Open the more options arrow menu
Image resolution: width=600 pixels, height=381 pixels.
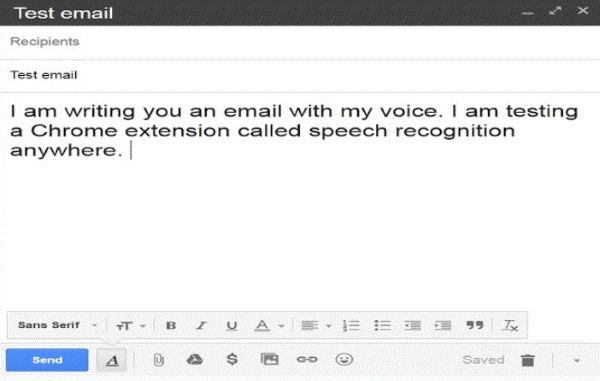tap(577, 360)
